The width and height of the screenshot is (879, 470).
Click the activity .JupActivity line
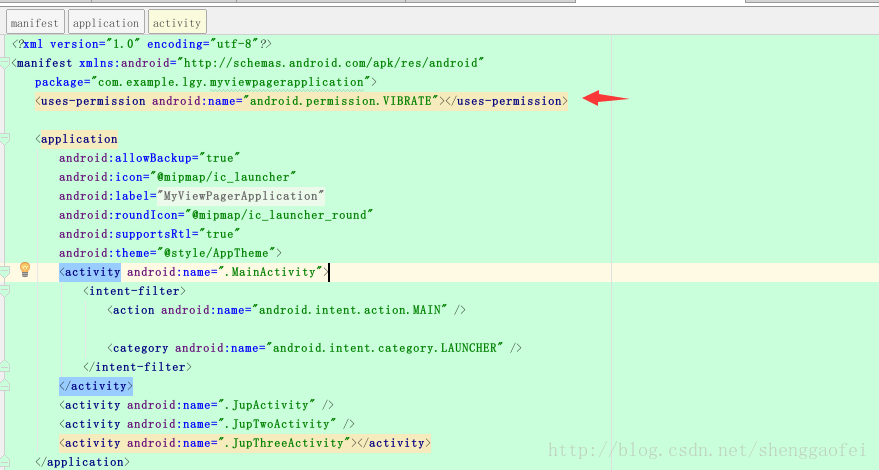click(196, 405)
